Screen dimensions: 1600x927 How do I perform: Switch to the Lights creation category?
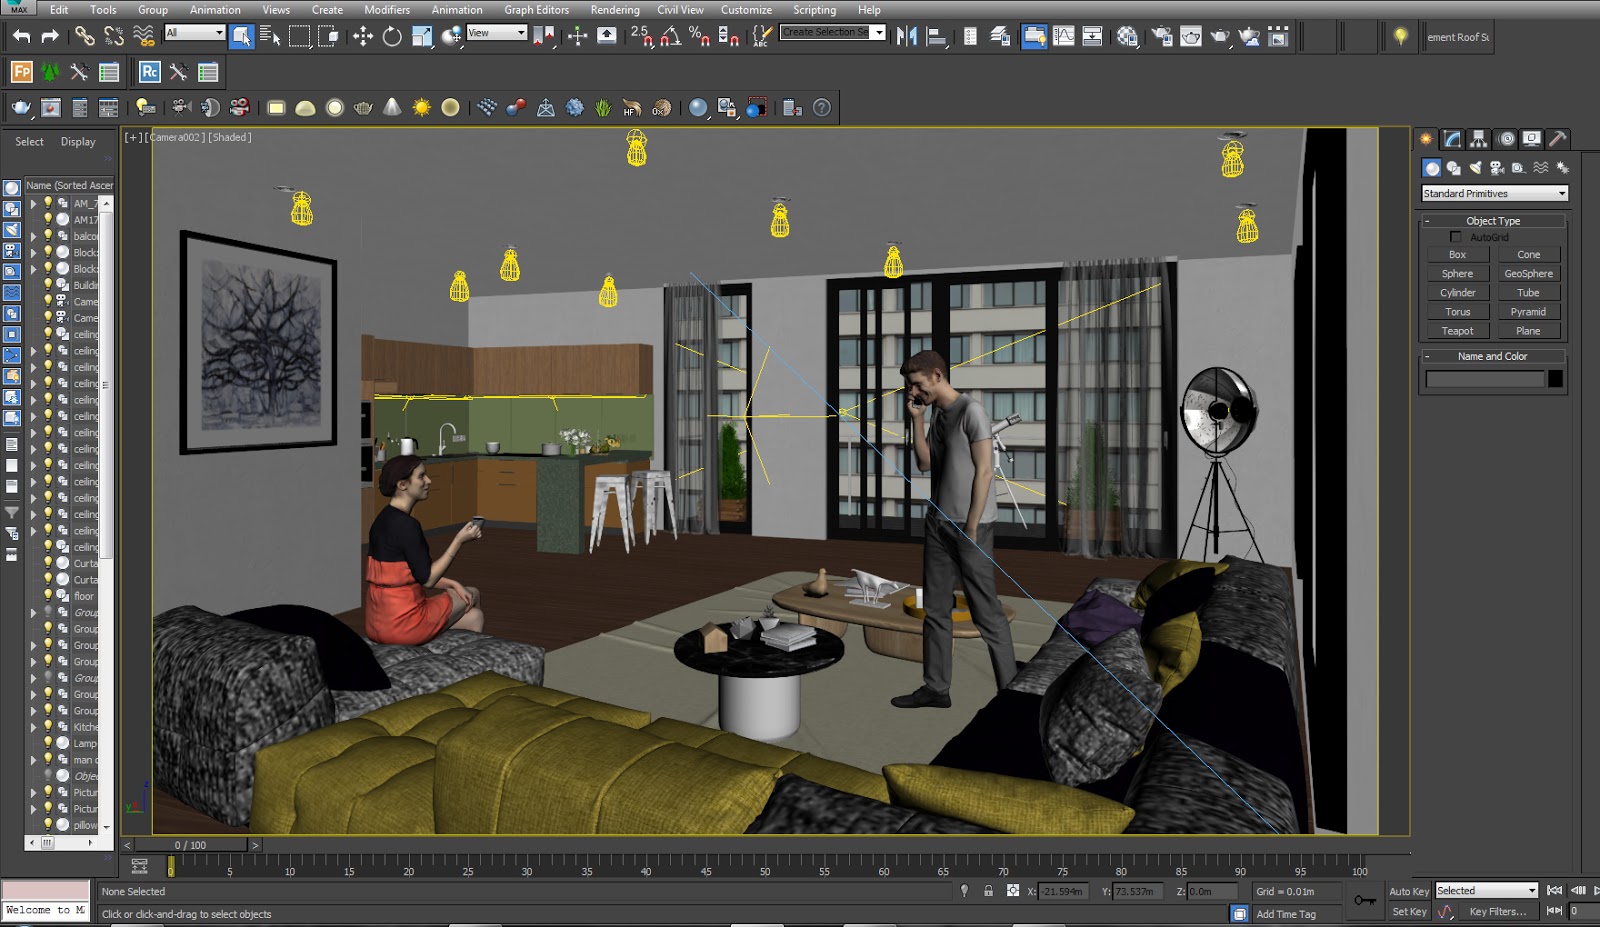[x=1476, y=168]
